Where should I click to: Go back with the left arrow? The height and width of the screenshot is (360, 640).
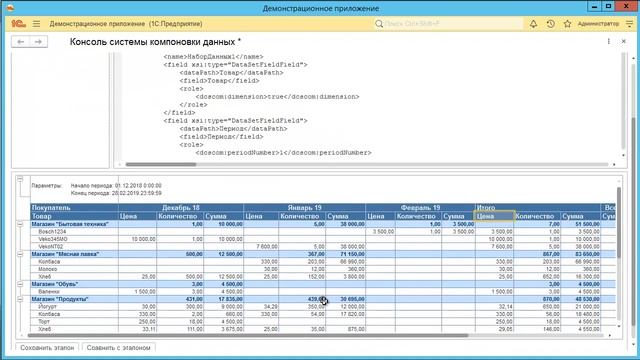coord(21,42)
